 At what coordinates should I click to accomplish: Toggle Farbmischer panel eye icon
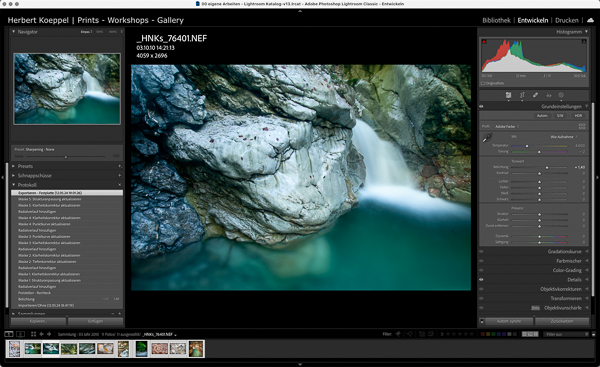(x=481, y=261)
